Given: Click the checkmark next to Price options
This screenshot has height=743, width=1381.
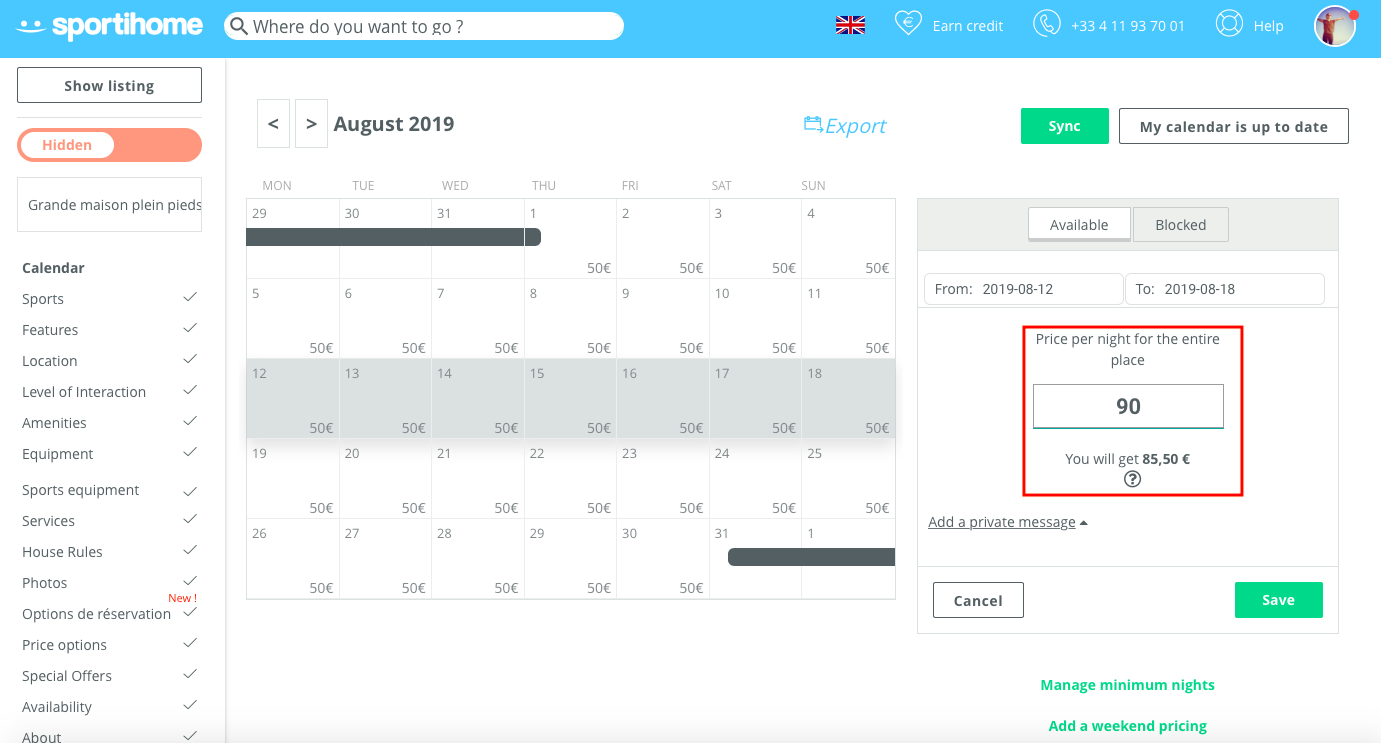Looking at the screenshot, I should coord(190,643).
